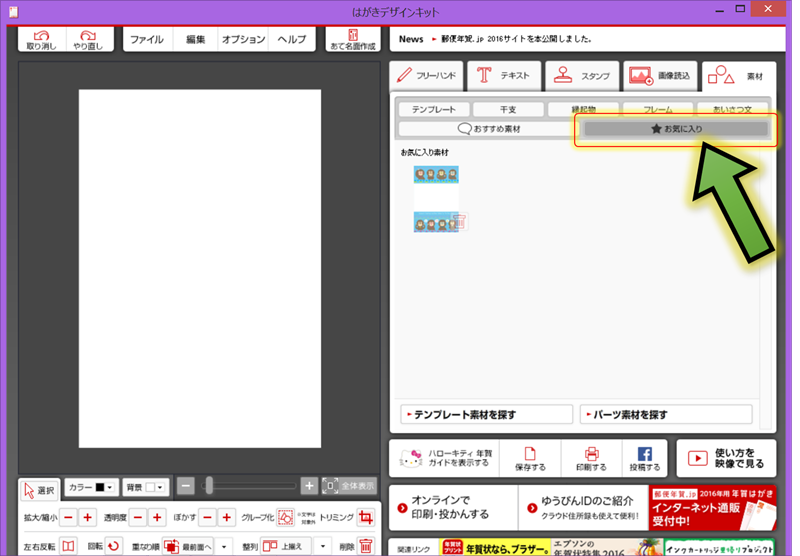Open the カラー color dropdown
This screenshot has width=800, height=556.
coord(92,487)
